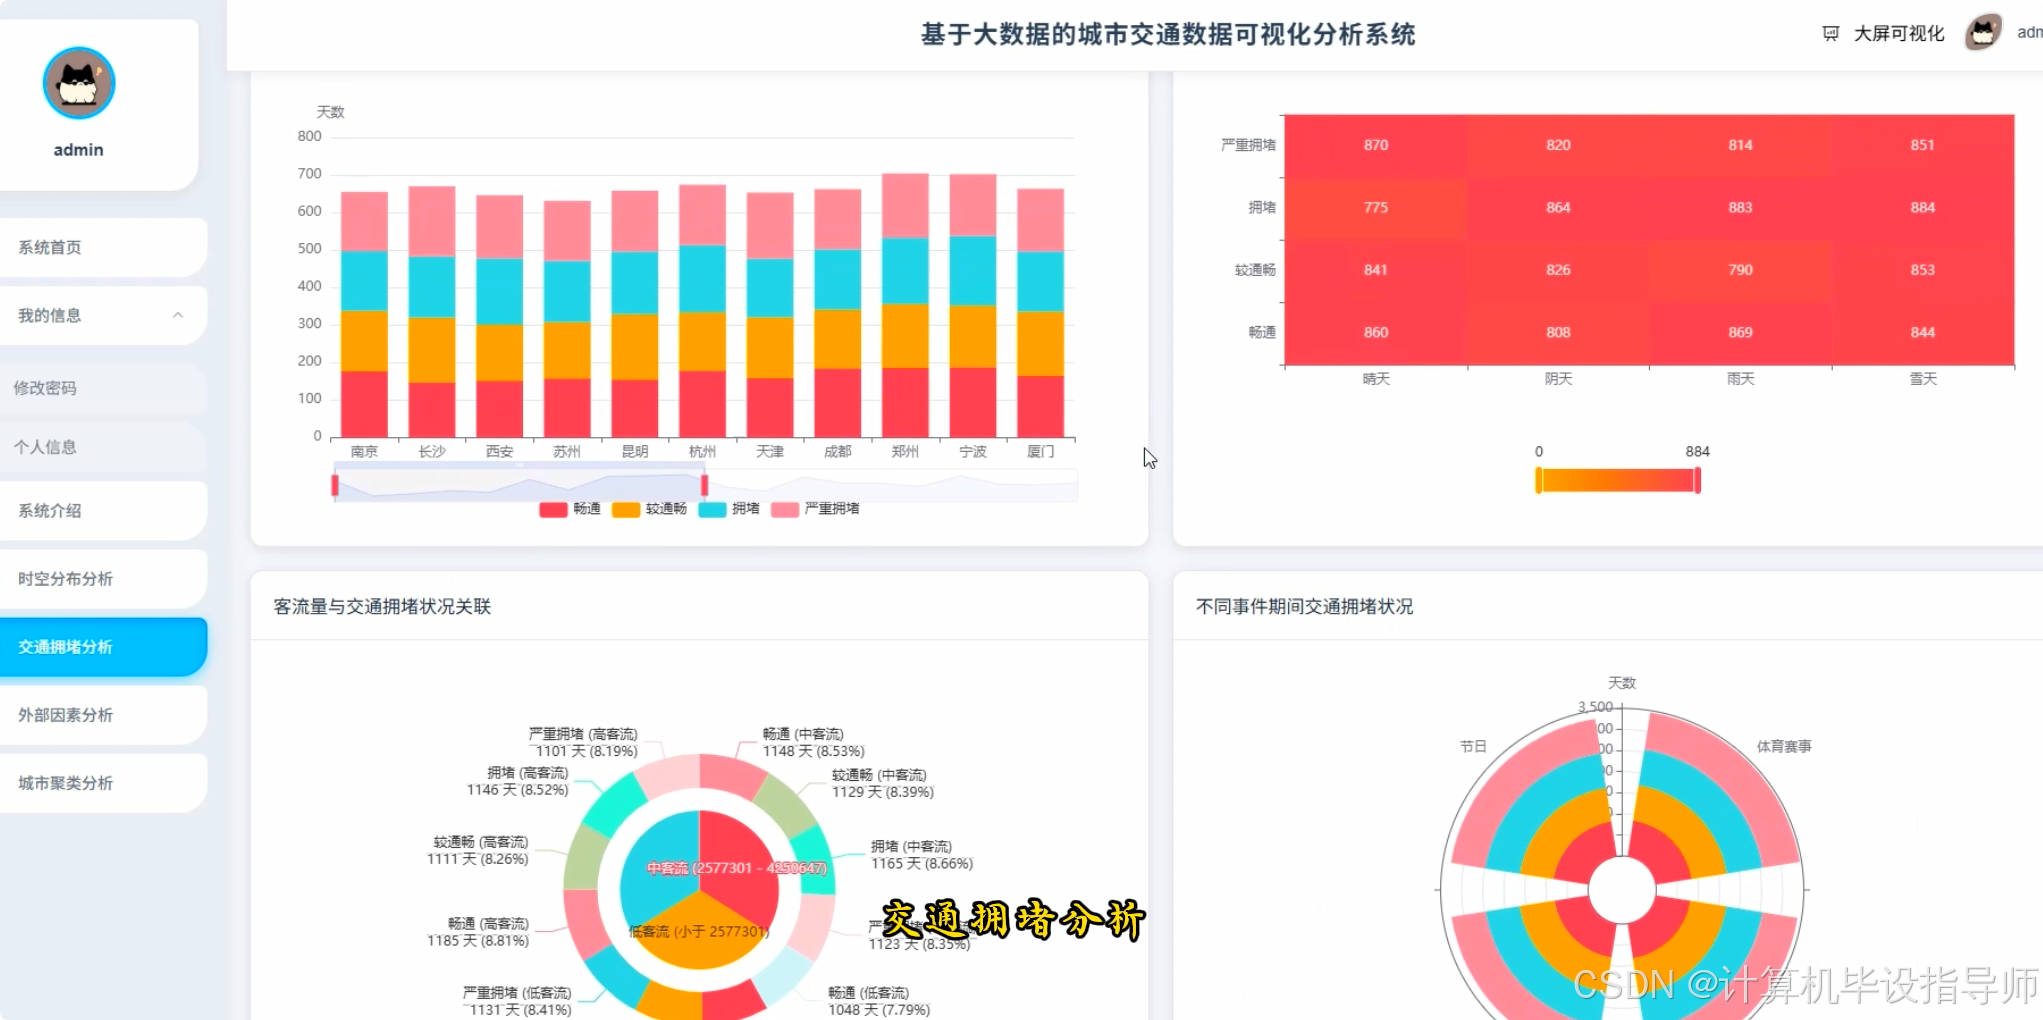This screenshot has width=2043, height=1020.
Task: Click the heatmap lower range handle at 0
Action: tap(1538, 481)
